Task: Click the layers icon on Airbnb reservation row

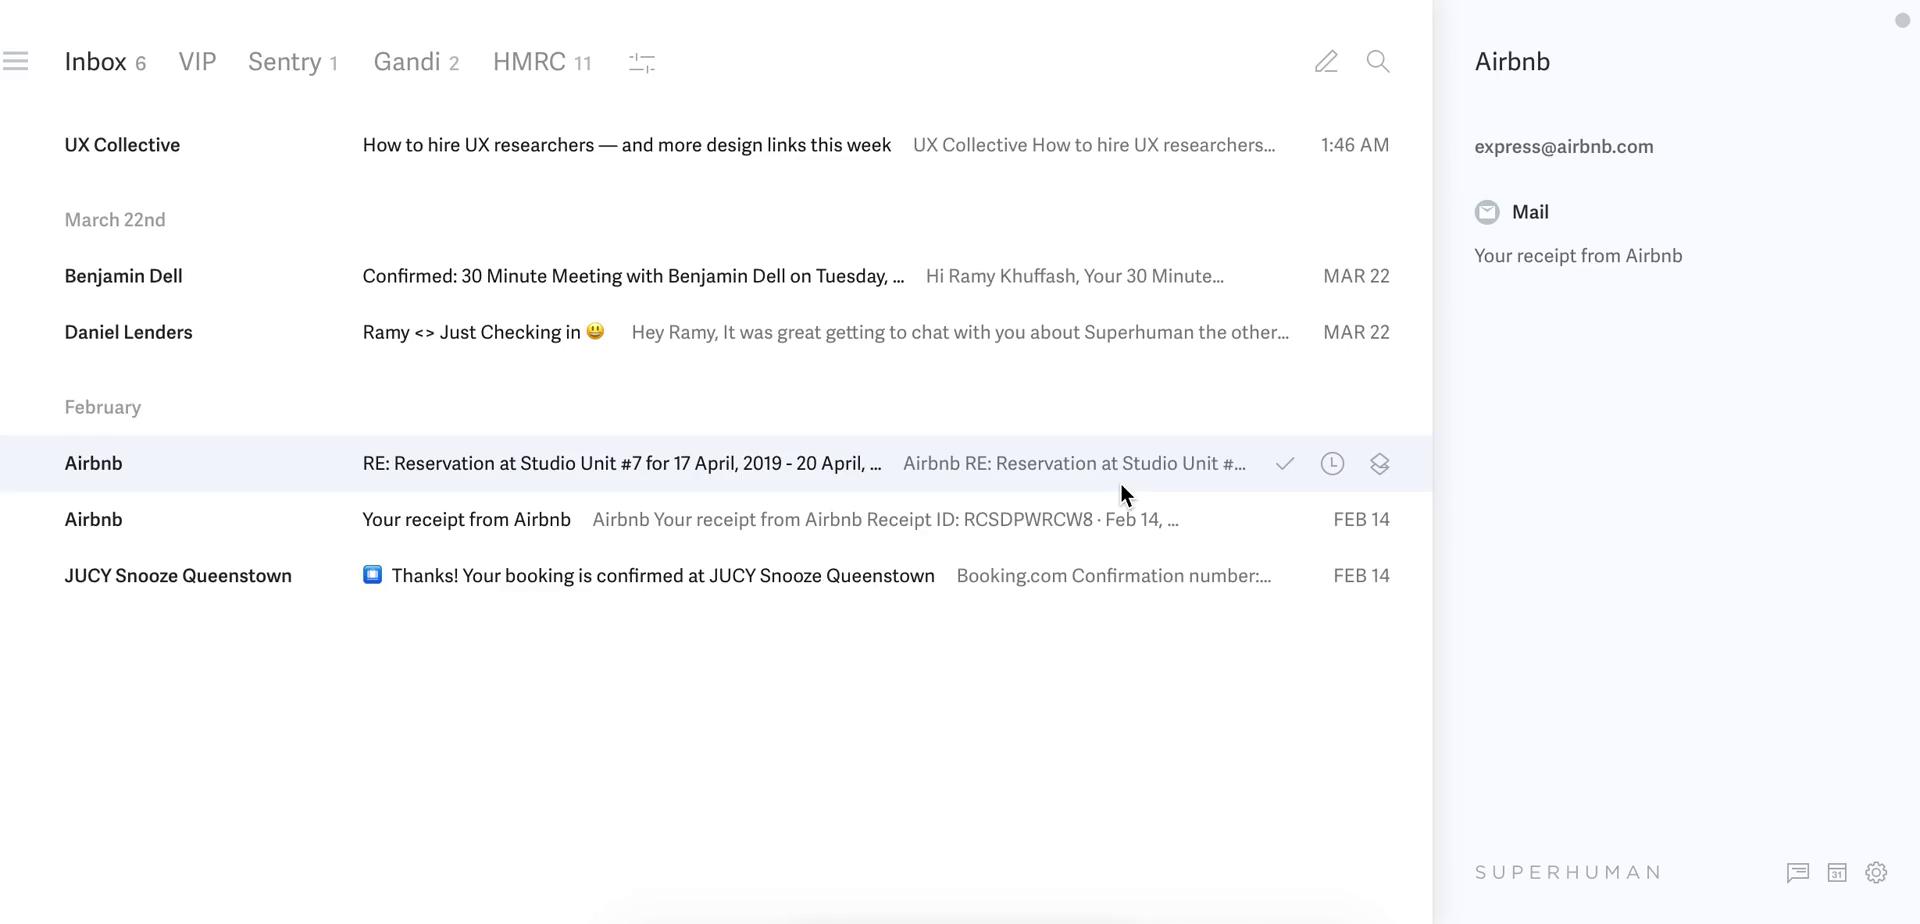Action: point(1380,464)
